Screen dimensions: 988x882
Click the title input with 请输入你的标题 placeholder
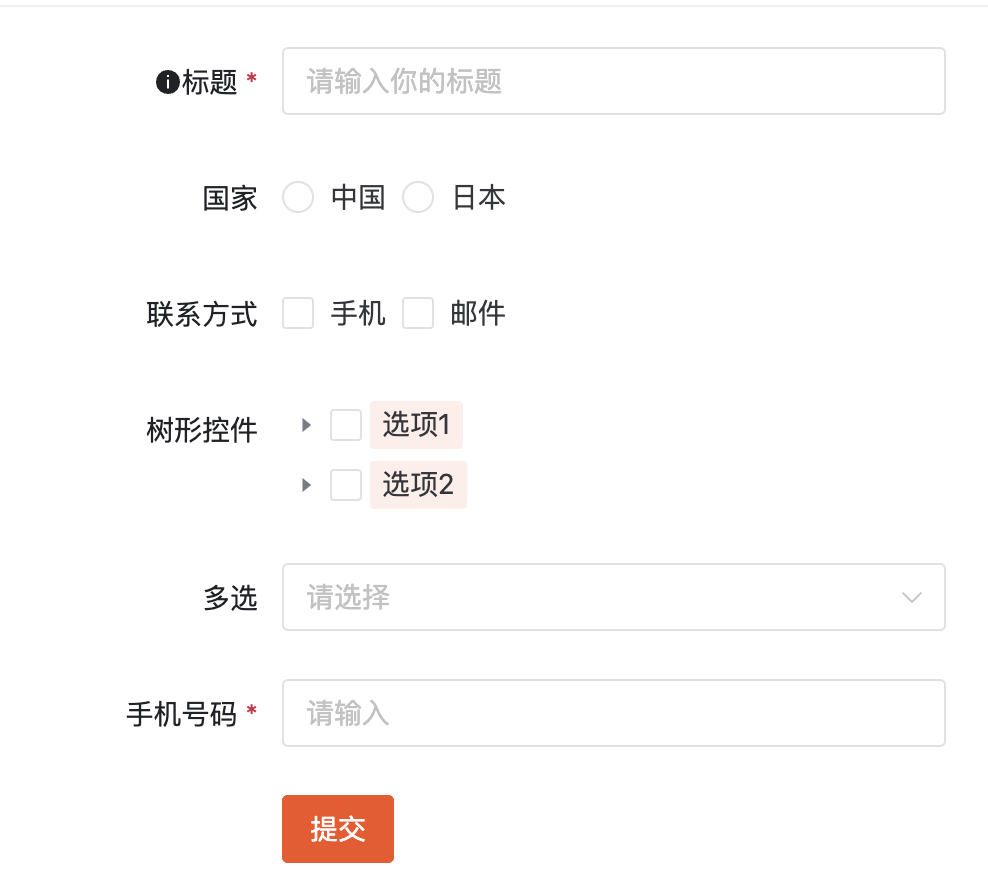[614, 81]
